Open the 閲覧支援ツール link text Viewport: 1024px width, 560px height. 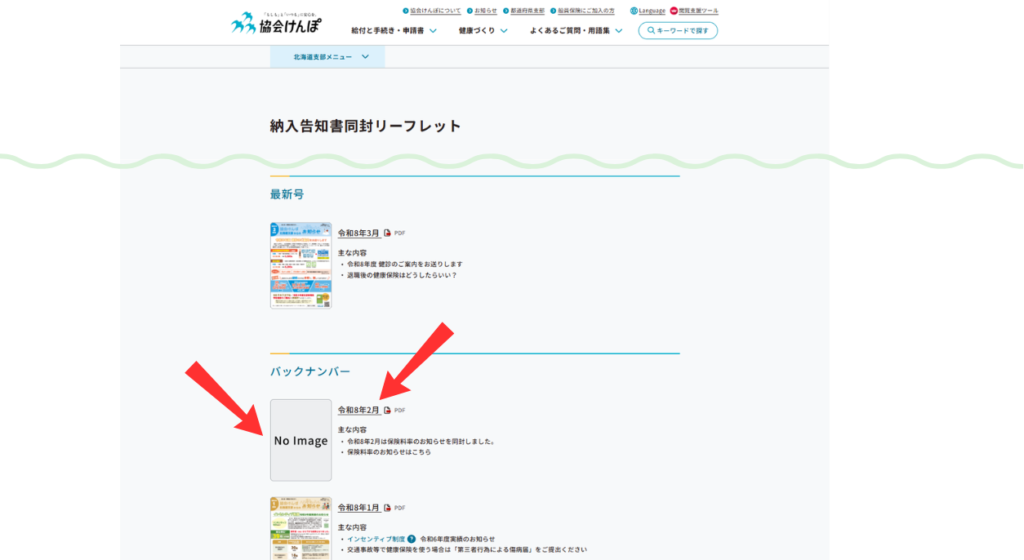coord(698,11)
